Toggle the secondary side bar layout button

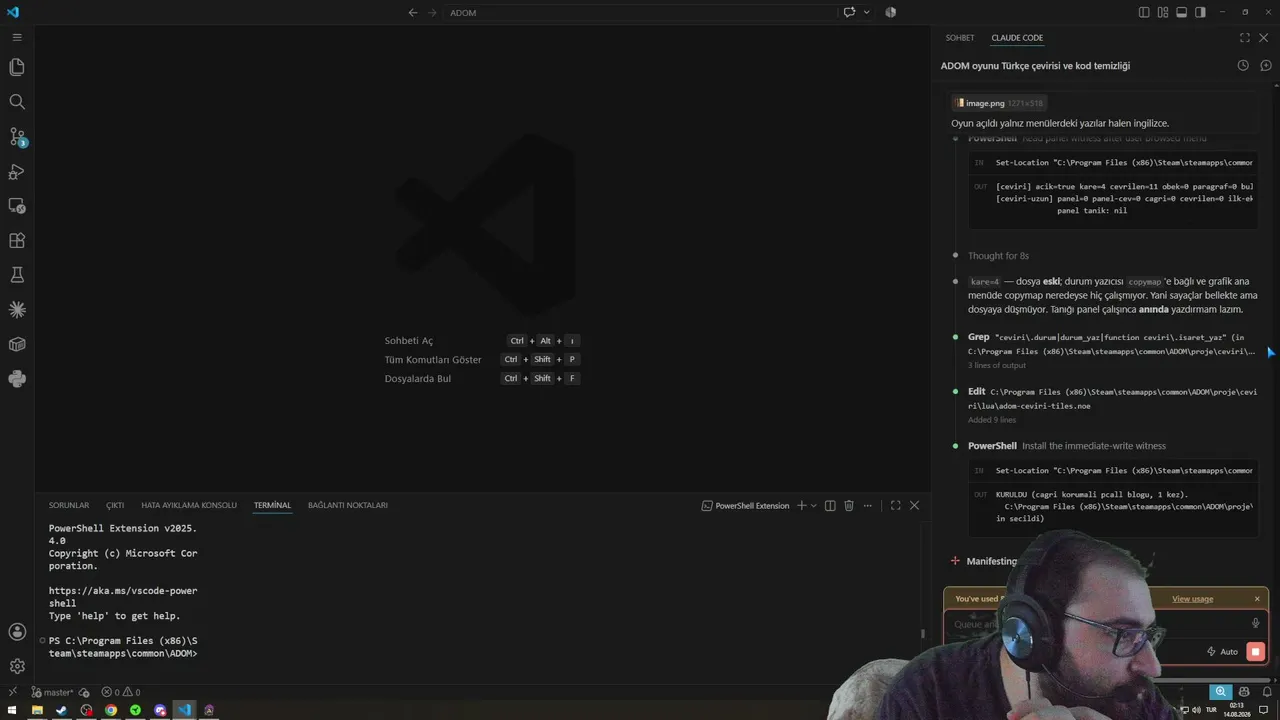[1200, 12]
